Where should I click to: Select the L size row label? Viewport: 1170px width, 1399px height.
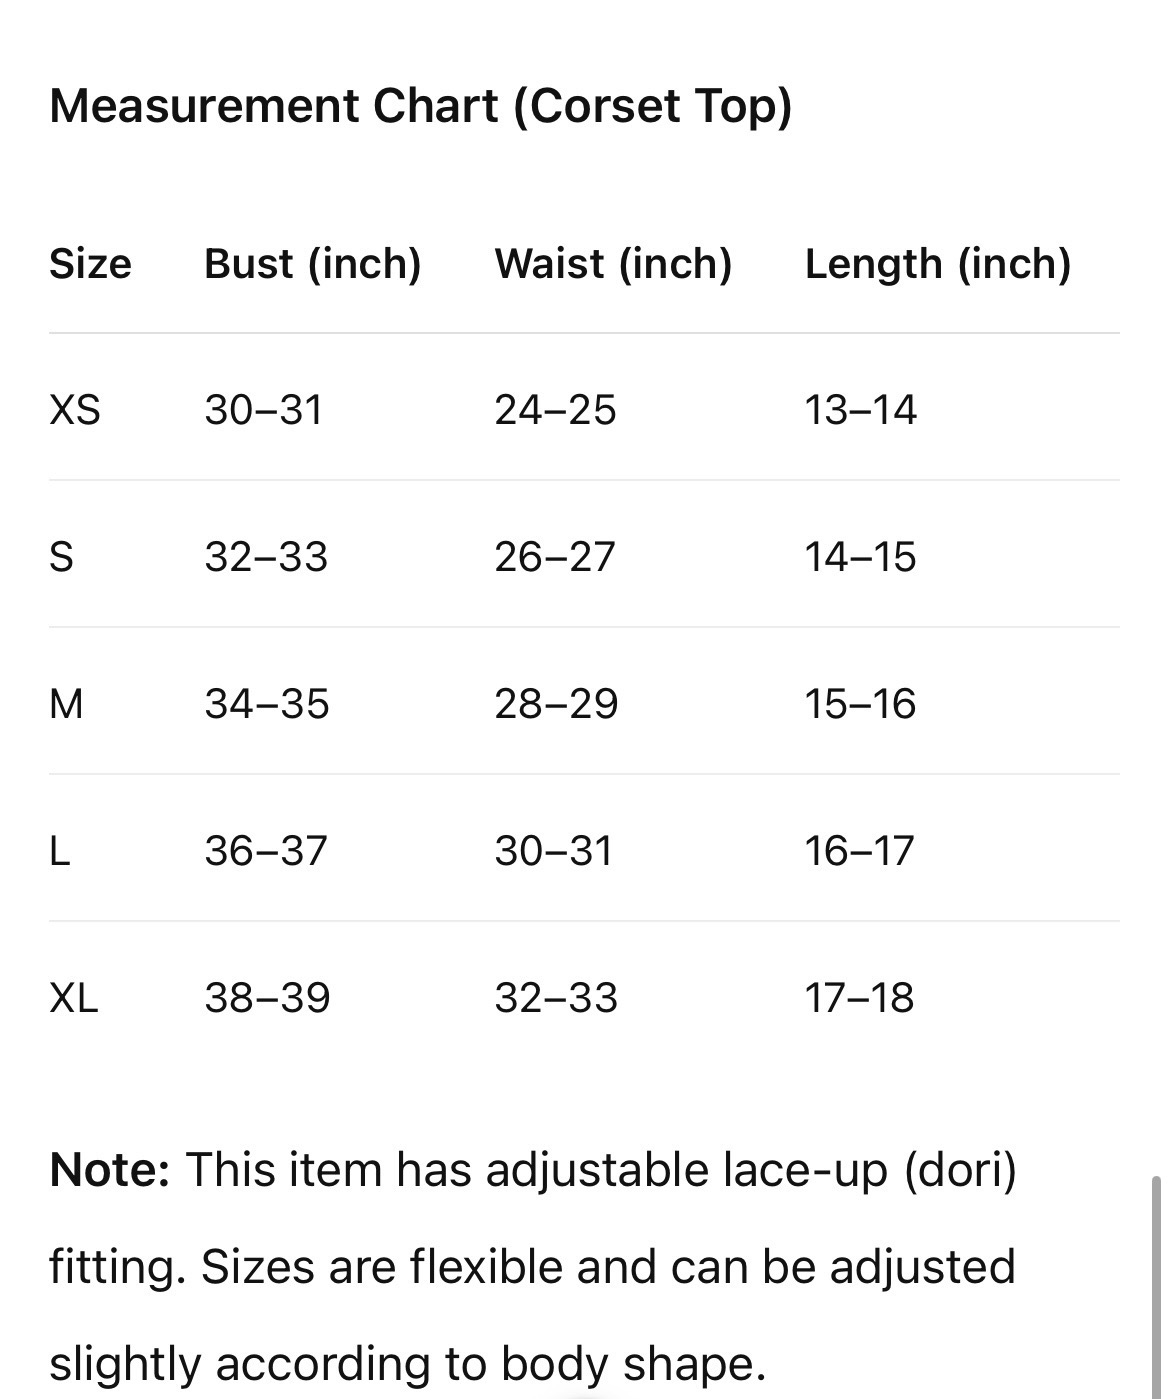point(59,851)
